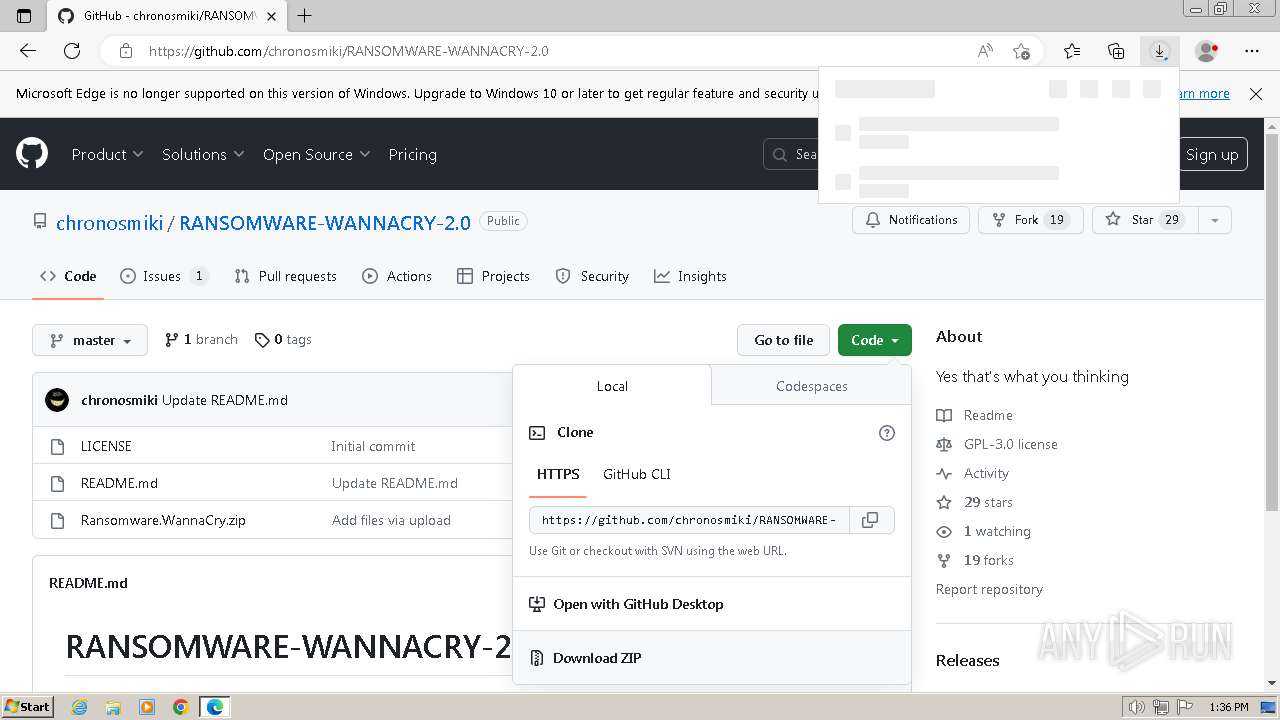The image size is (1280, 720).
Task: Open the media player taskbar icon
Action: (x=147, y=707)
